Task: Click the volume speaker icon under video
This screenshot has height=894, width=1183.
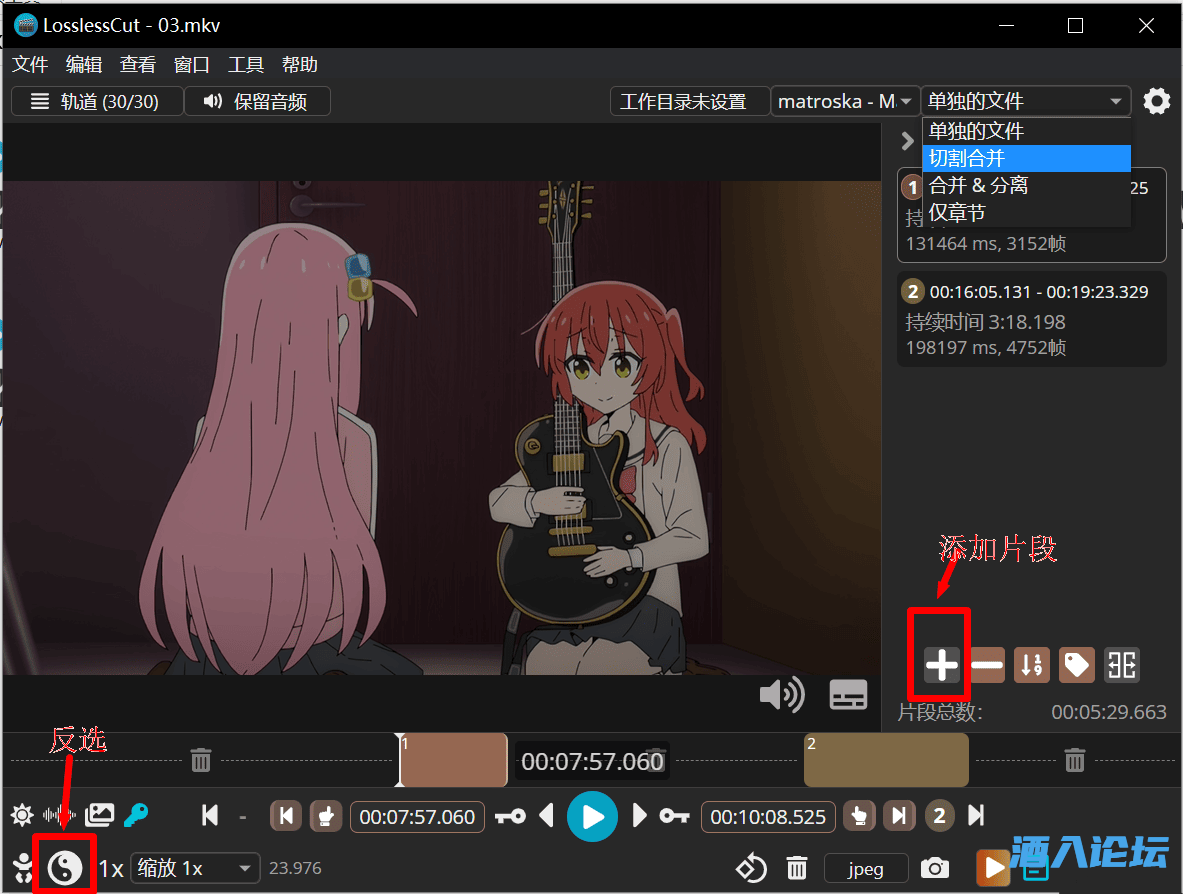Action: 781,695
